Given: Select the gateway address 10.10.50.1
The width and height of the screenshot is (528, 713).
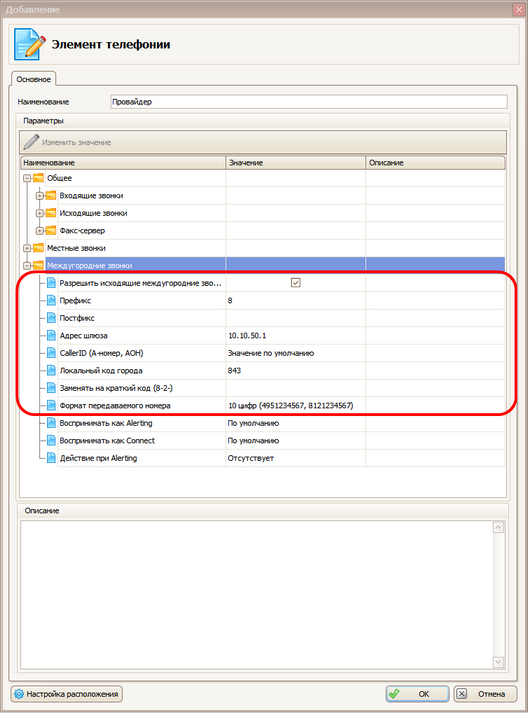Looking at the screenshot, I should [247, 336].
